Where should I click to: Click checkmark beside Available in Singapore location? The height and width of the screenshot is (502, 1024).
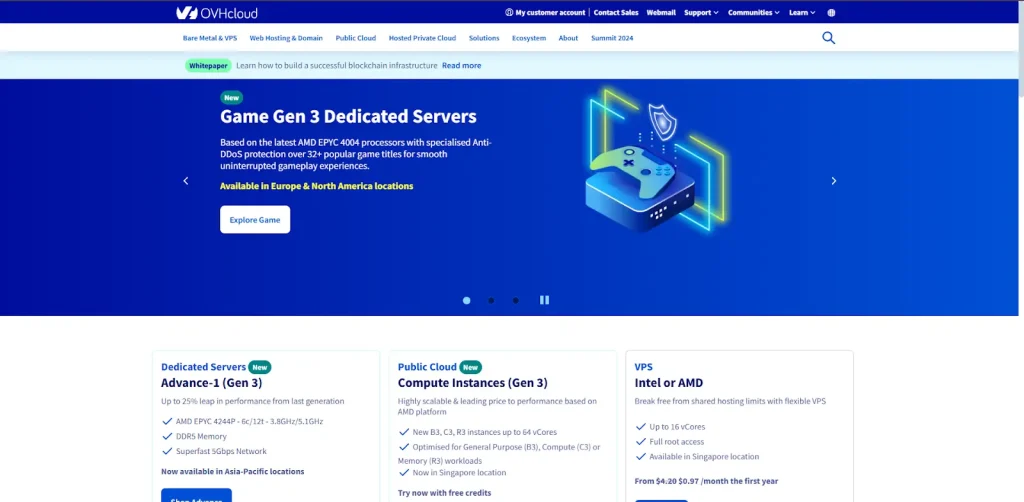pos(641,456)
